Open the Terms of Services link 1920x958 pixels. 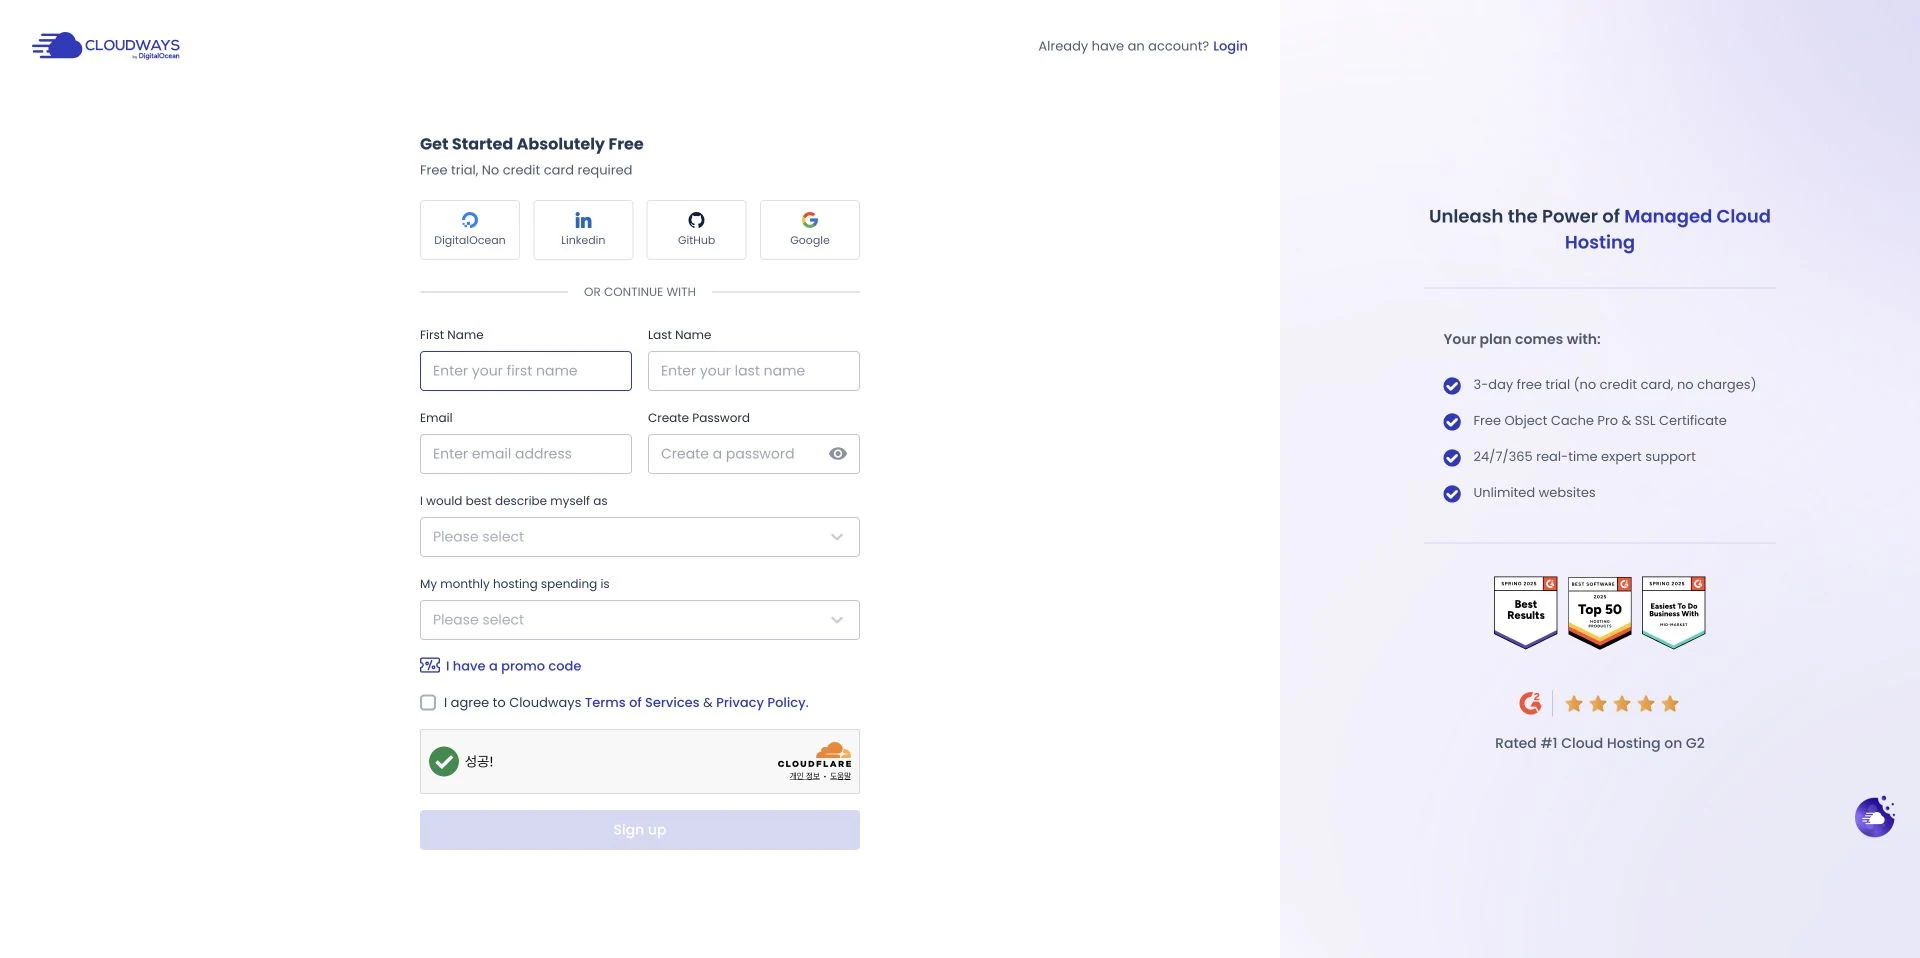(x=642, y=703)
